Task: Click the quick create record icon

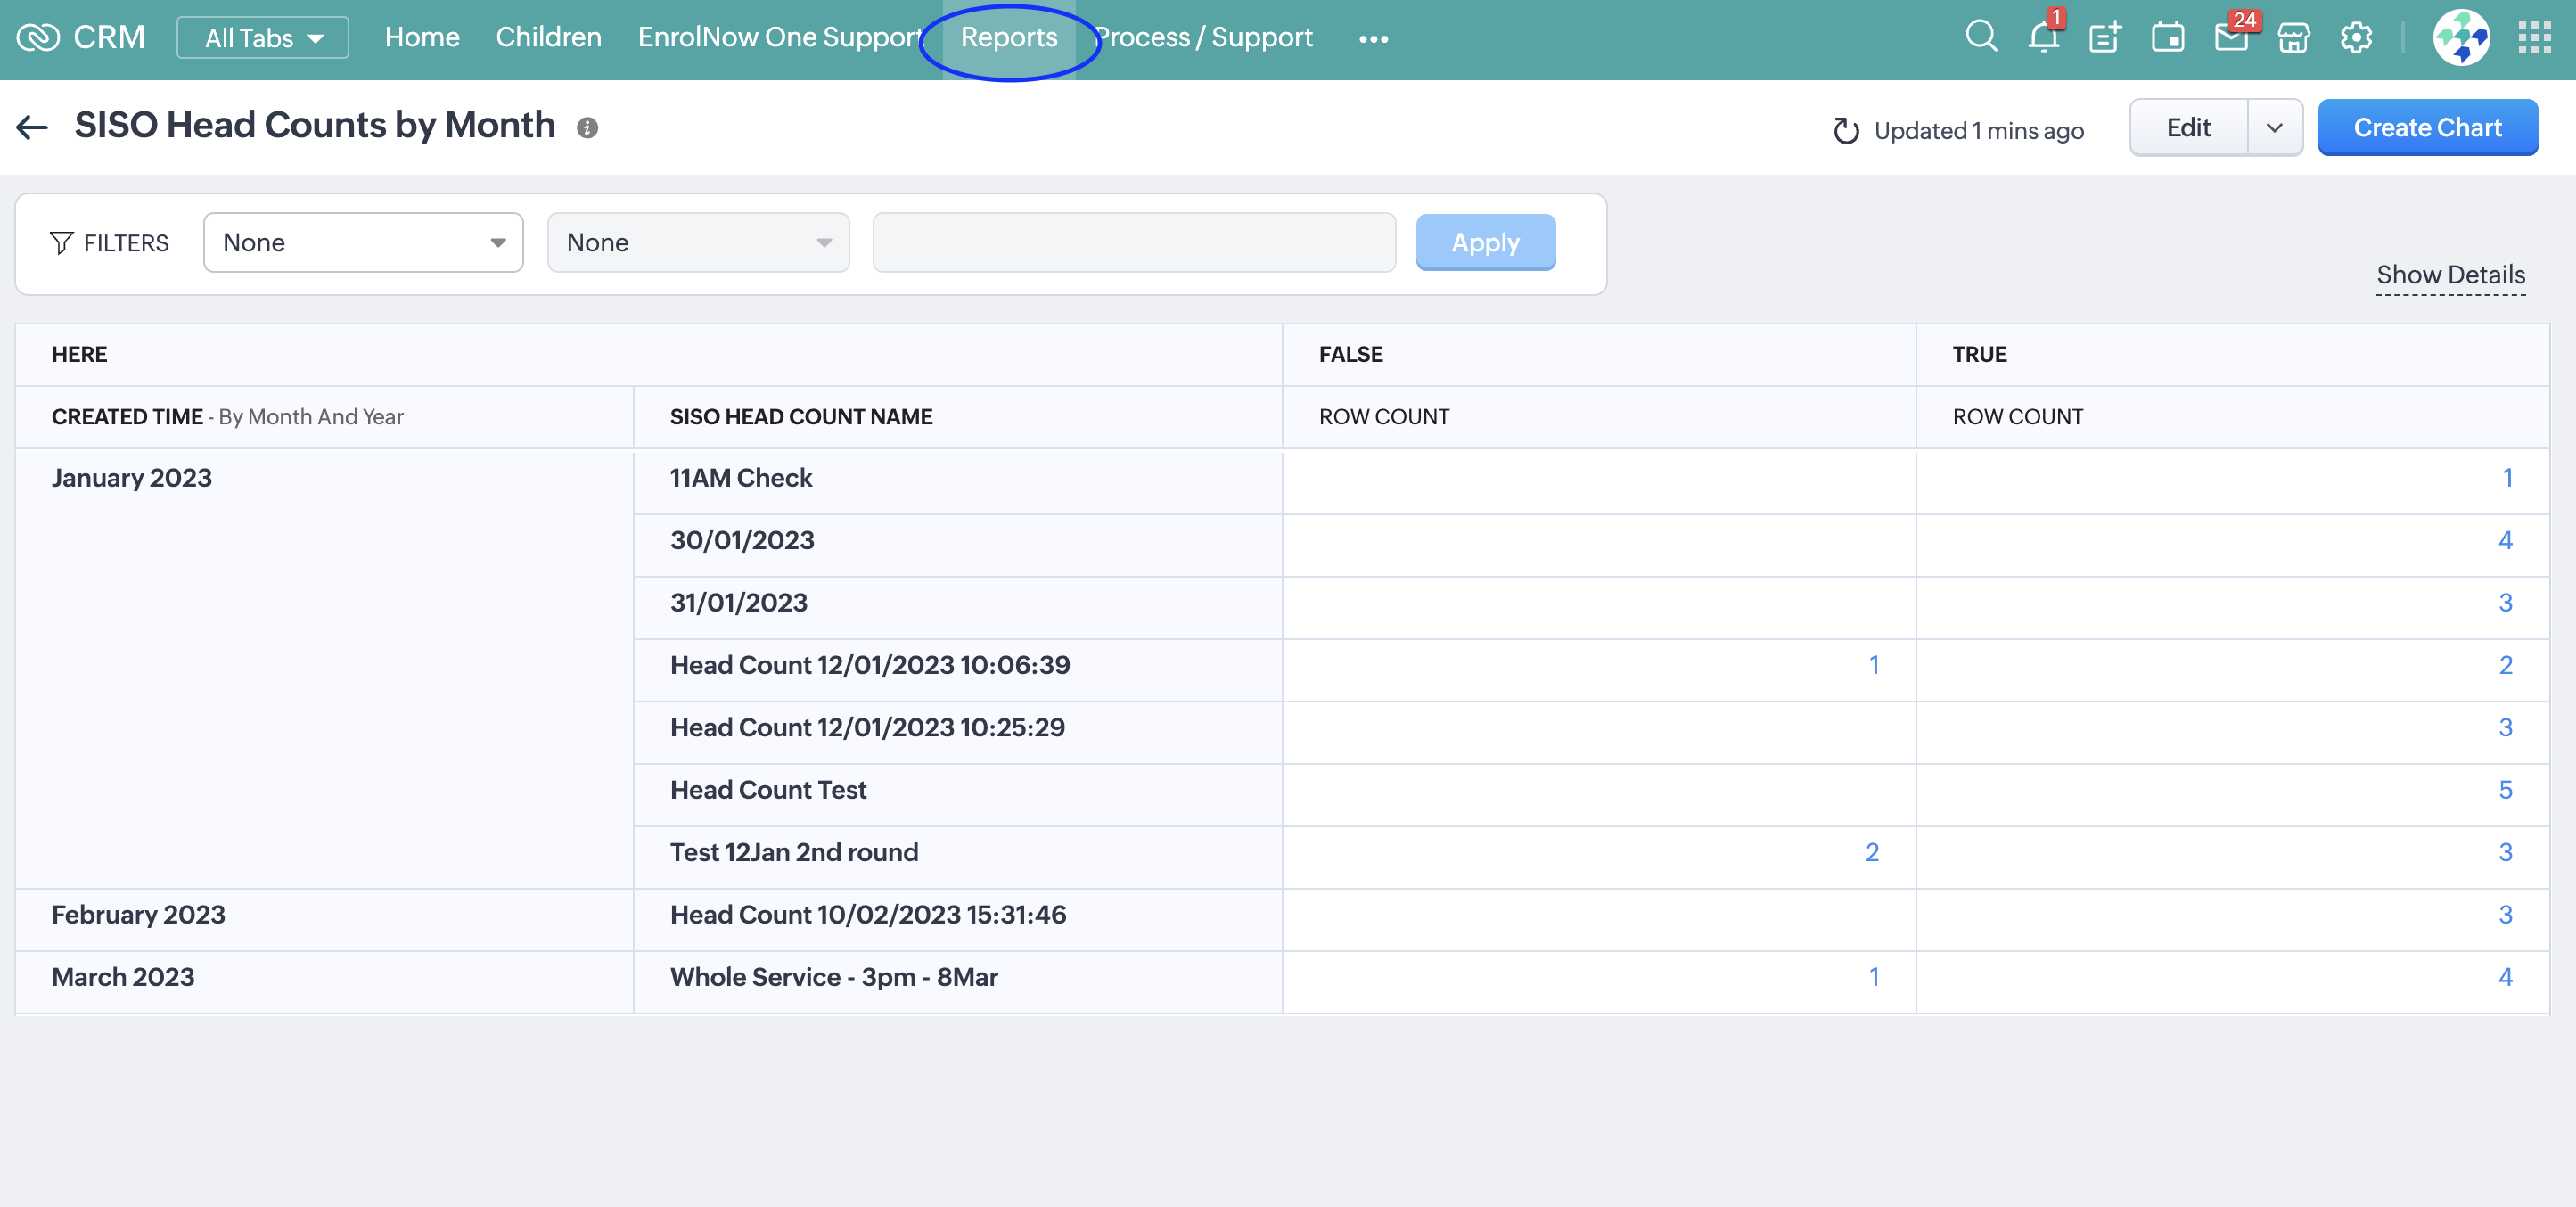Action: (x=2105, y=38)
